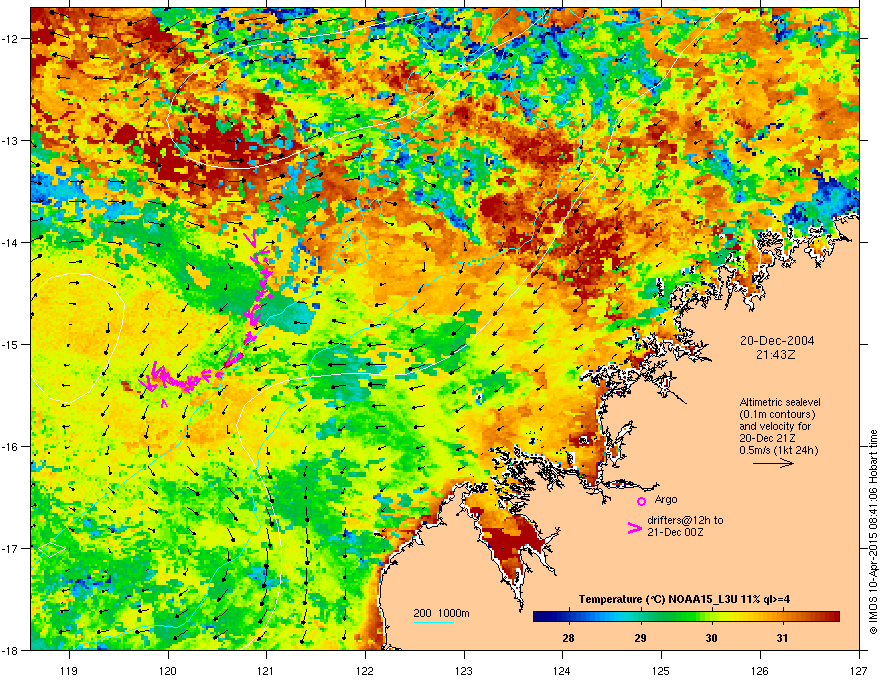Click the longitude axis label 122

pos(365,670)
